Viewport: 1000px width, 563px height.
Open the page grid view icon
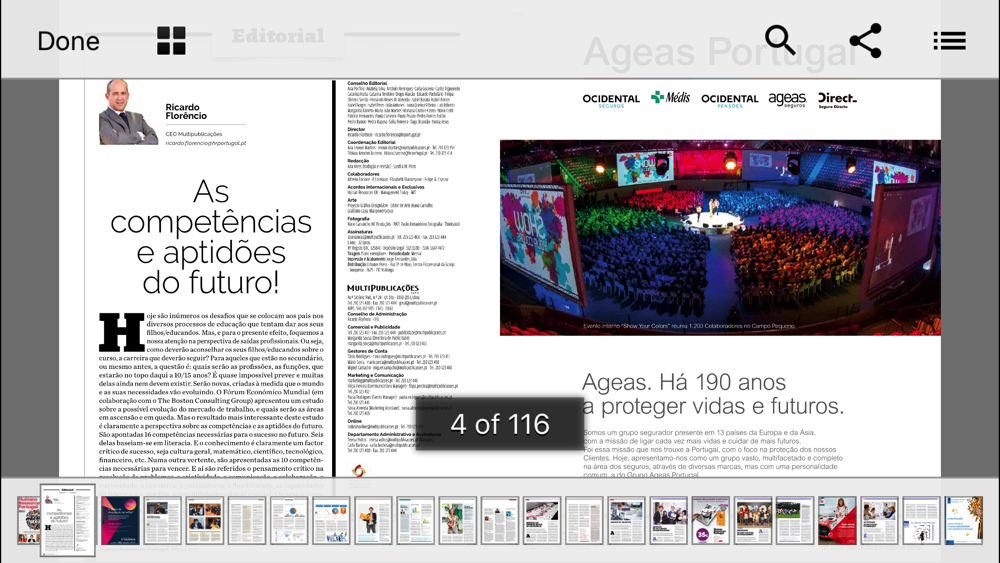pyautogui.click(x=171, y=41)
